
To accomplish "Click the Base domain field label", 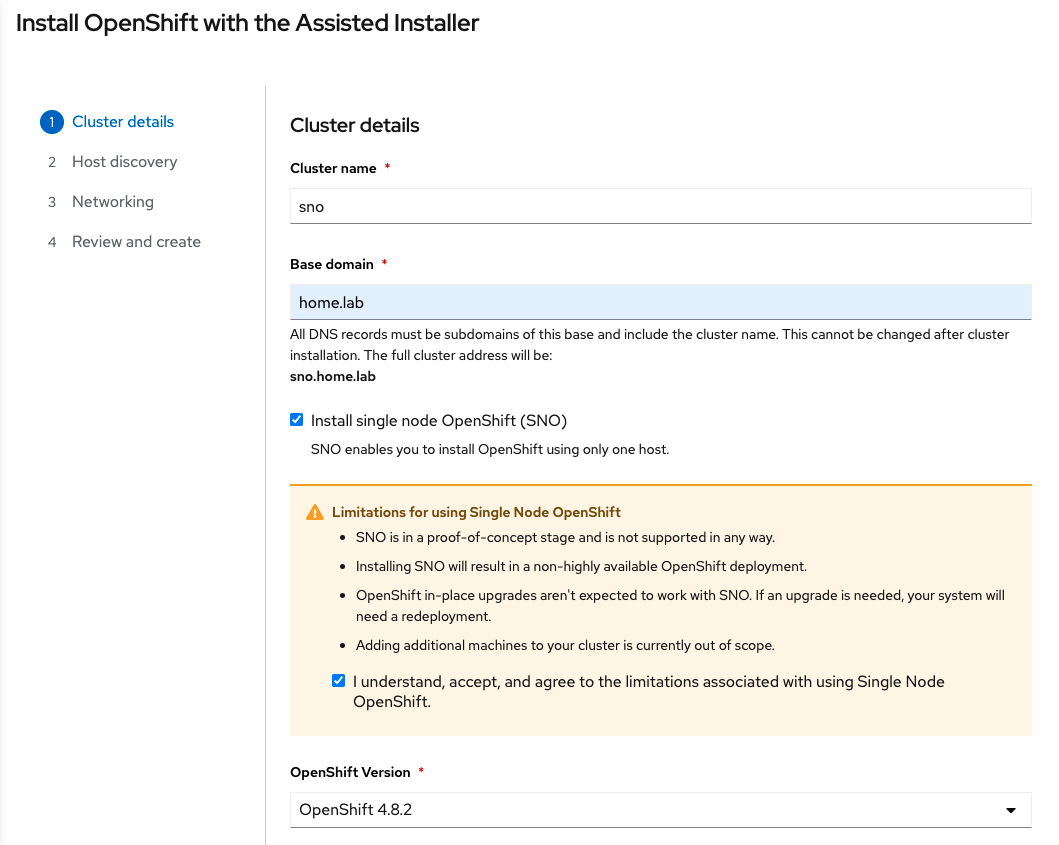I will [x=332, y=265].
